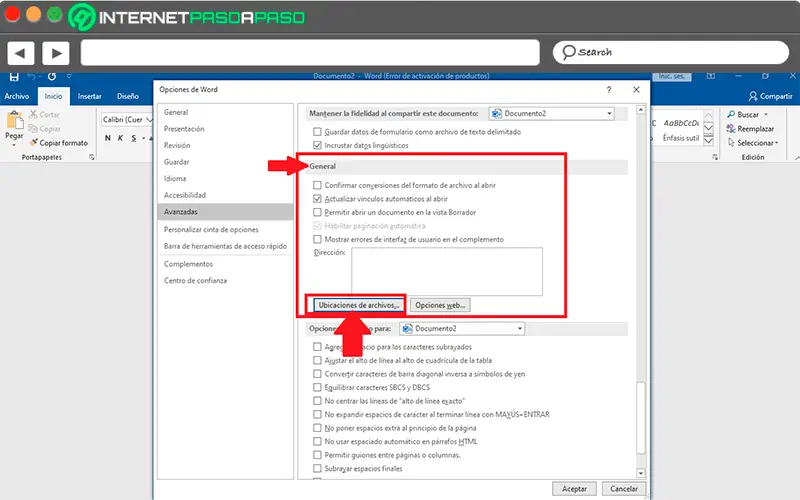Click the green macOS maximize dot
The height and width of the screenshot is (500, 800).
(x=55, y=14)
